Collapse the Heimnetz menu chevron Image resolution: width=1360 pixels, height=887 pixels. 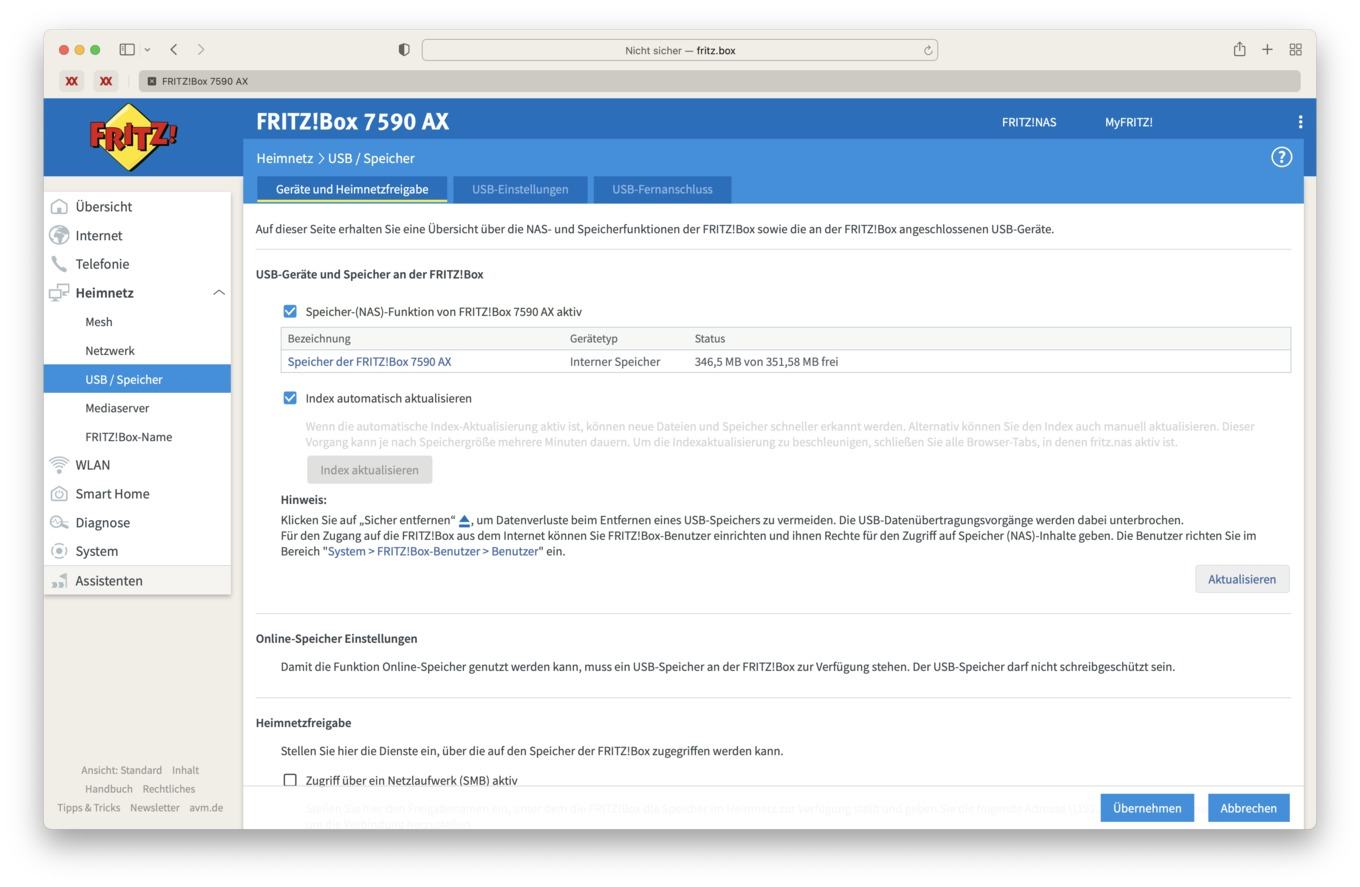point(218,293)
